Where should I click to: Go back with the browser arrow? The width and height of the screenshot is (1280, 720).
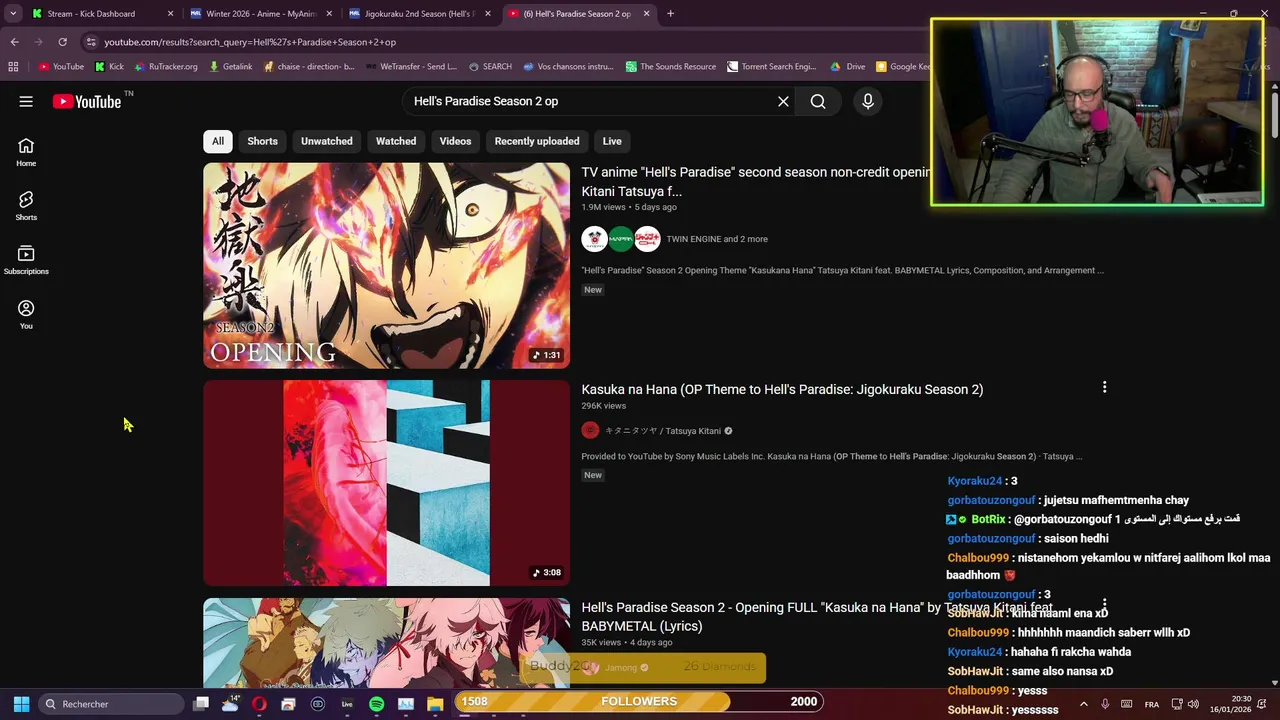click(14, 42)
